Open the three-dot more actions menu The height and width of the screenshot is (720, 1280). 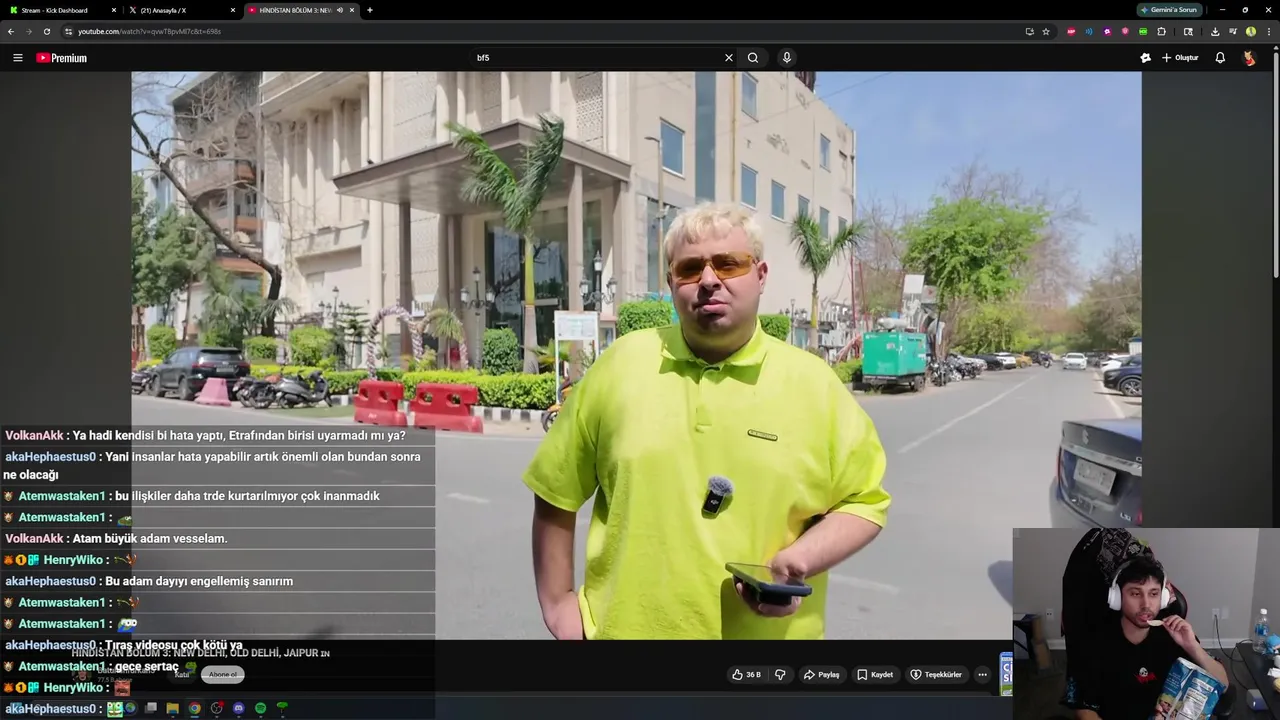982,675
